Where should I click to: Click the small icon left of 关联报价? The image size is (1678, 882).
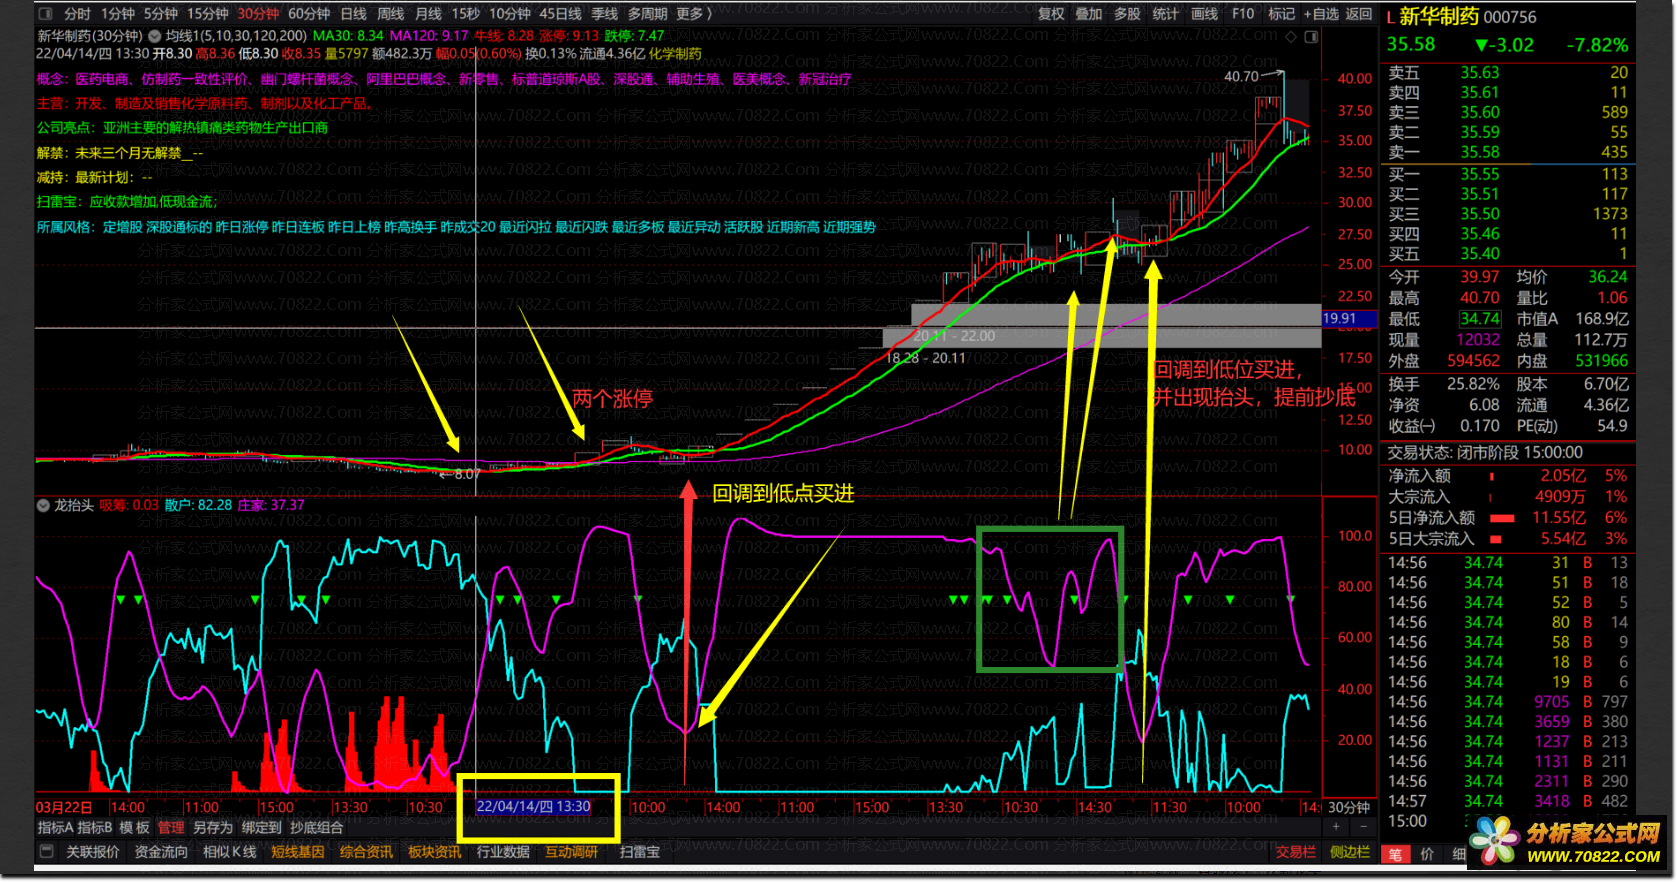coord(46,852)
